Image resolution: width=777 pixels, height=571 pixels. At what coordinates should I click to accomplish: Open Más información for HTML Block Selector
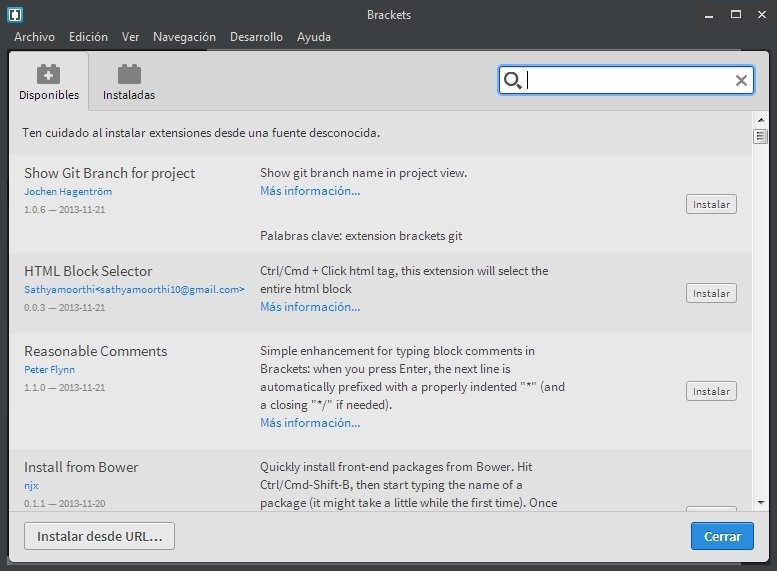(310, 307)
